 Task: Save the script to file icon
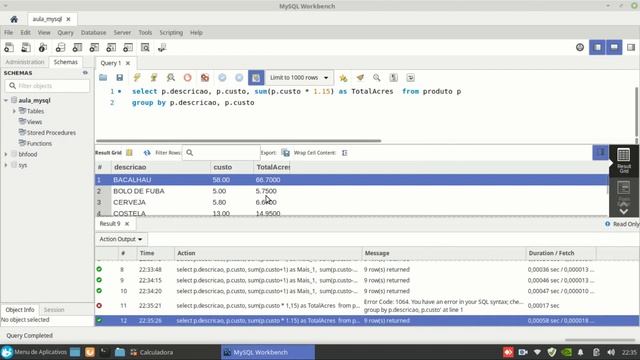click(120, 78)
